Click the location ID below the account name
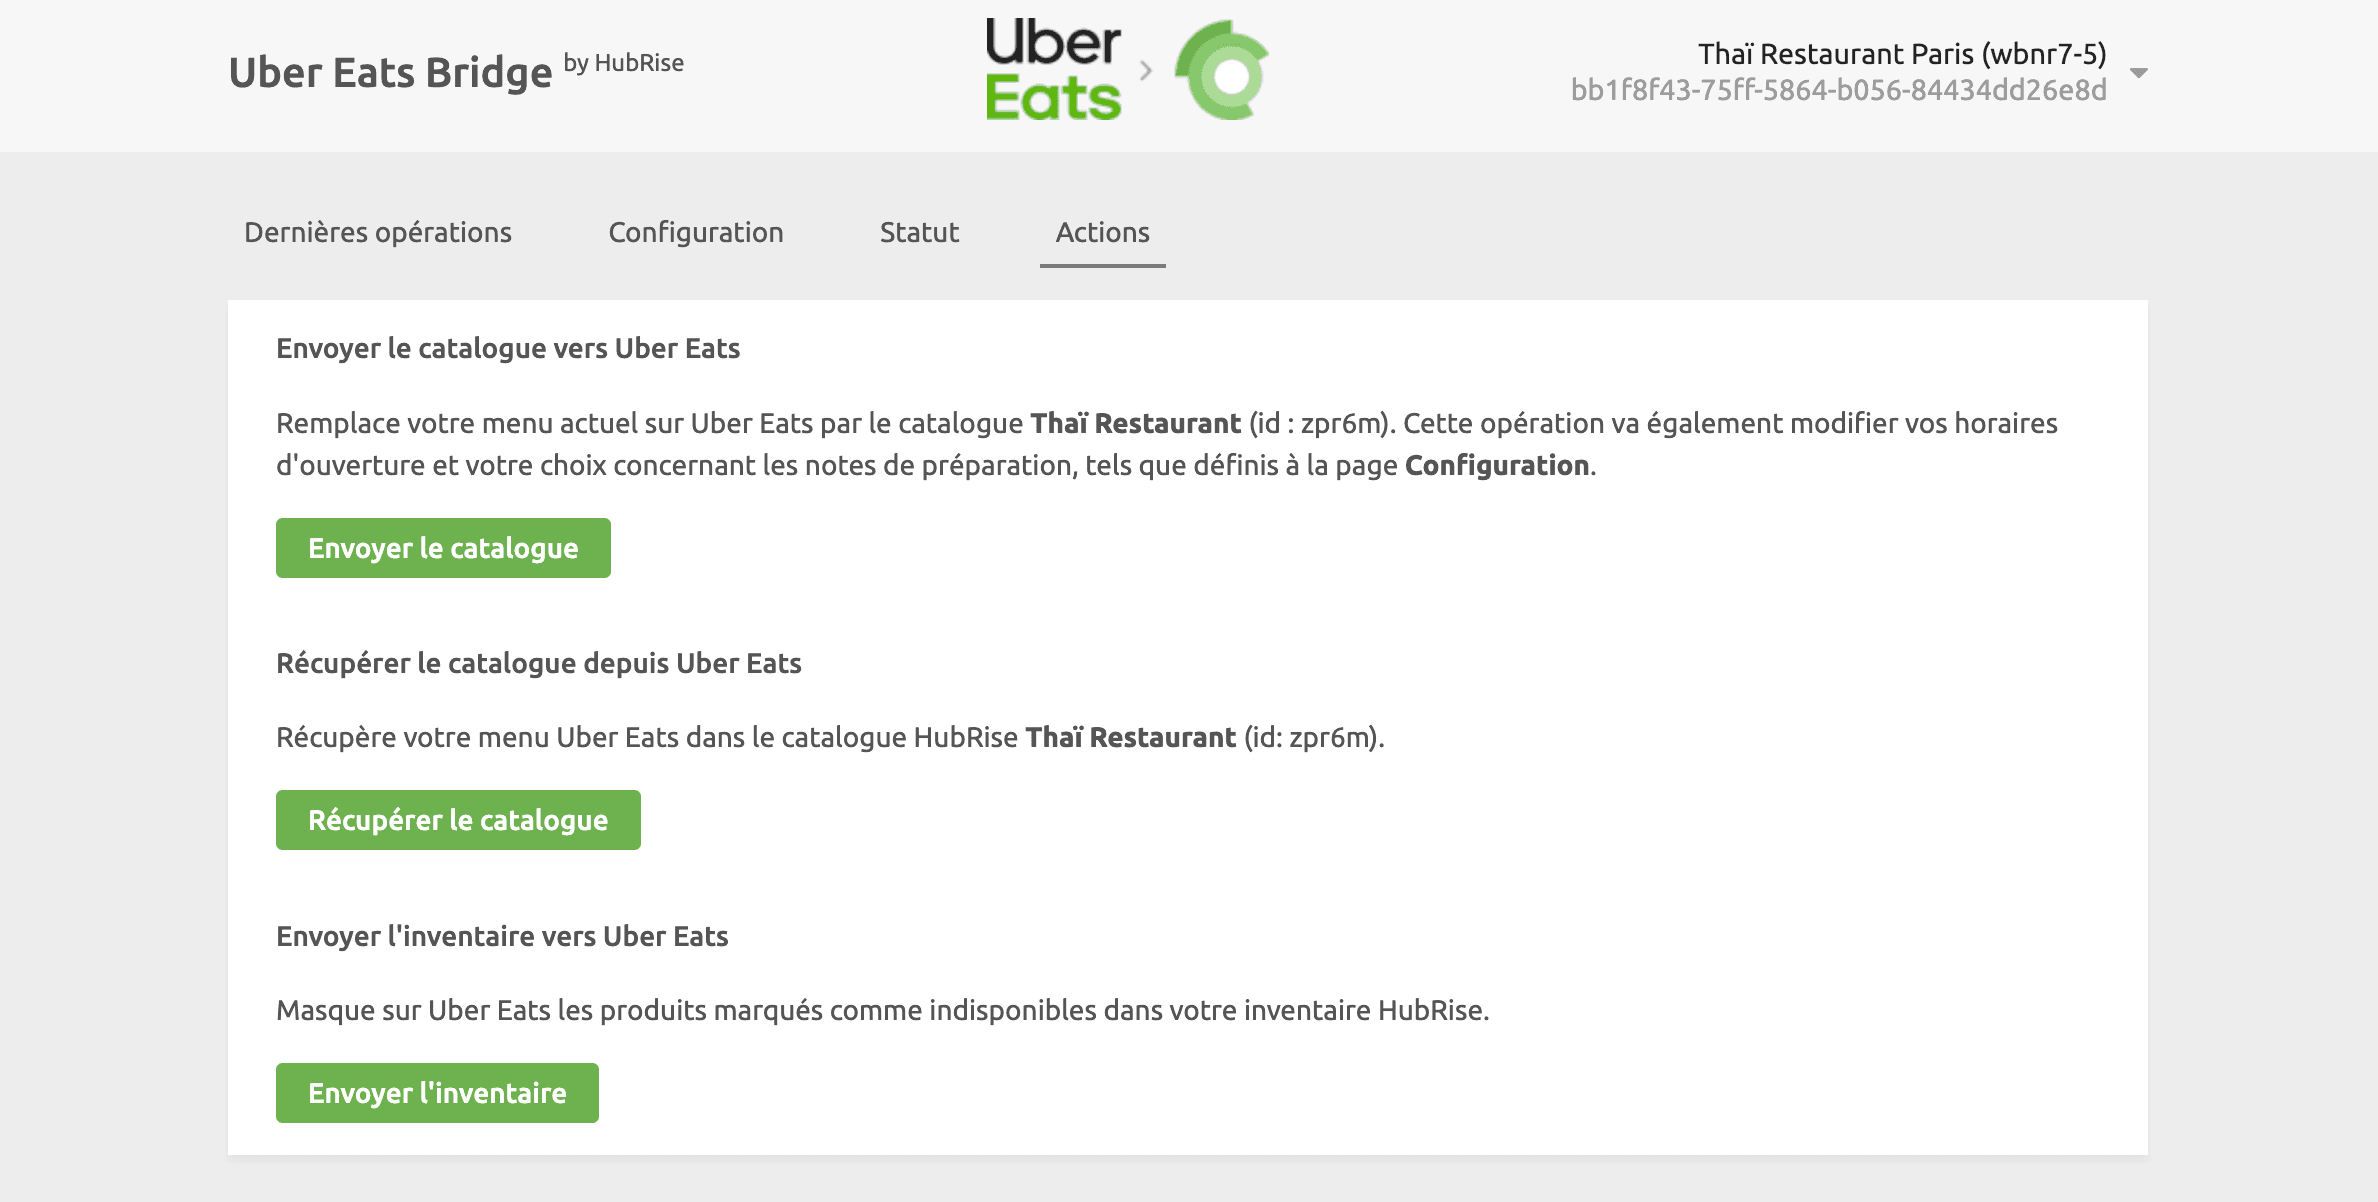Viewport: 2378px width, 1202px height. click(x=1838, y=90)
